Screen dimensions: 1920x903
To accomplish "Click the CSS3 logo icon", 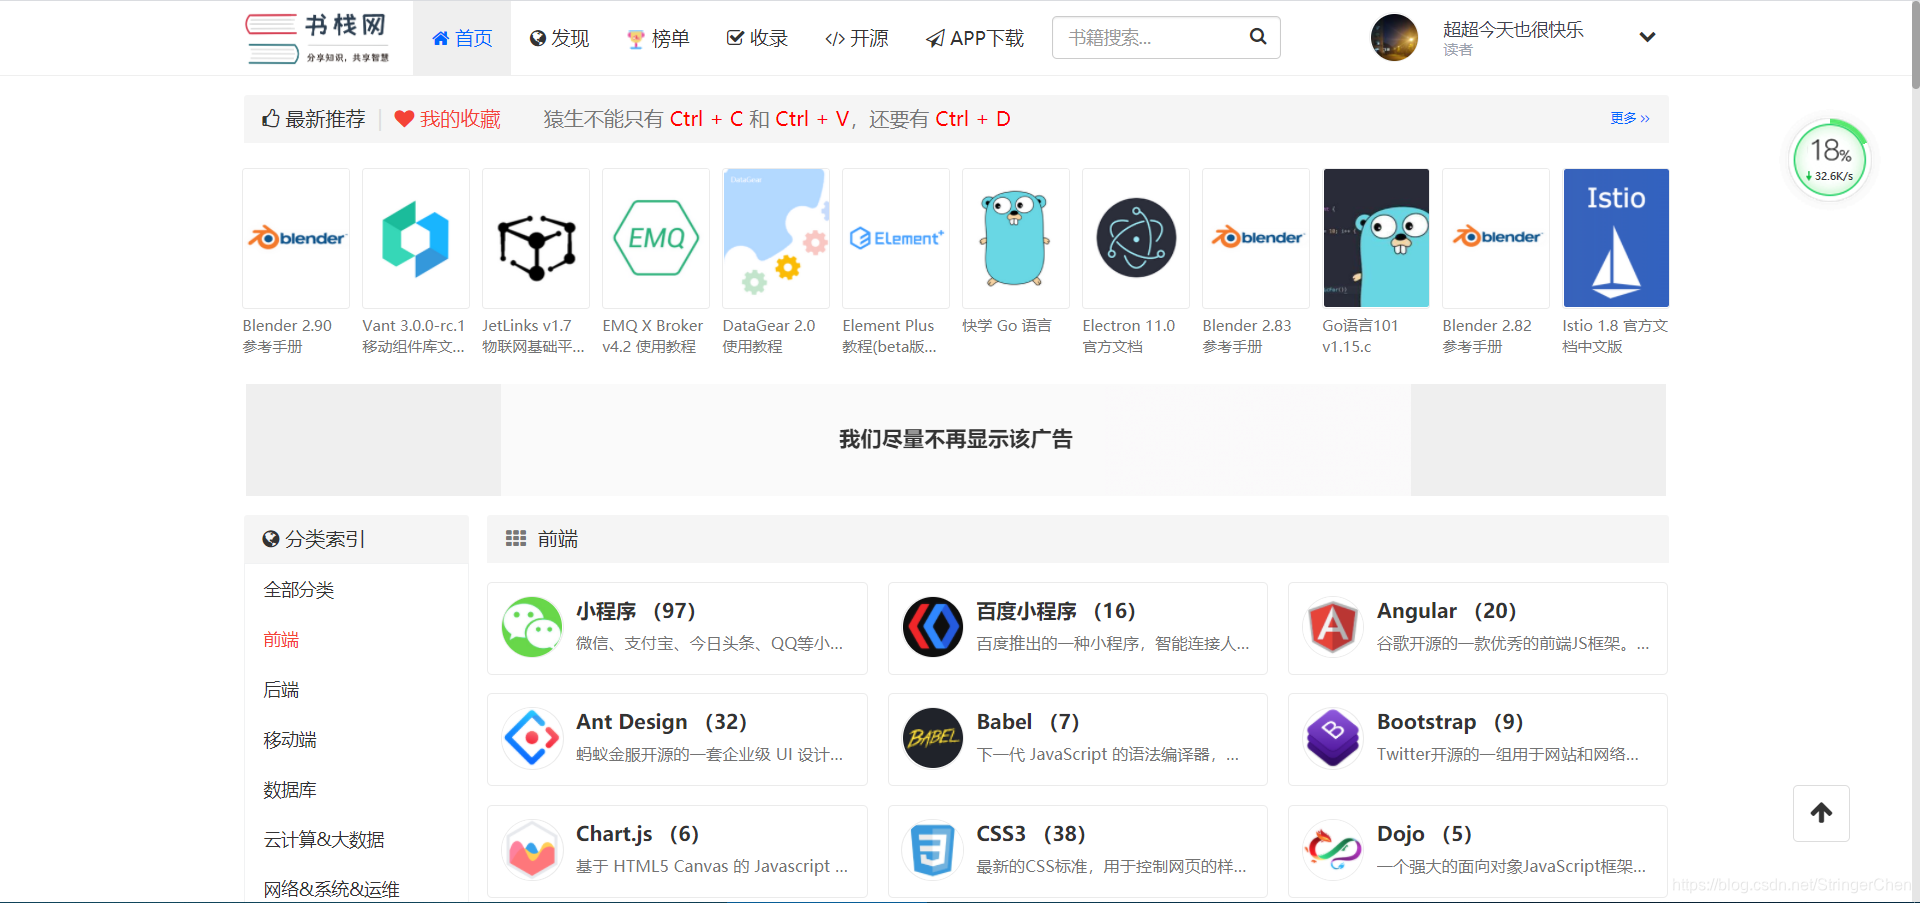I will pos(933,850).
